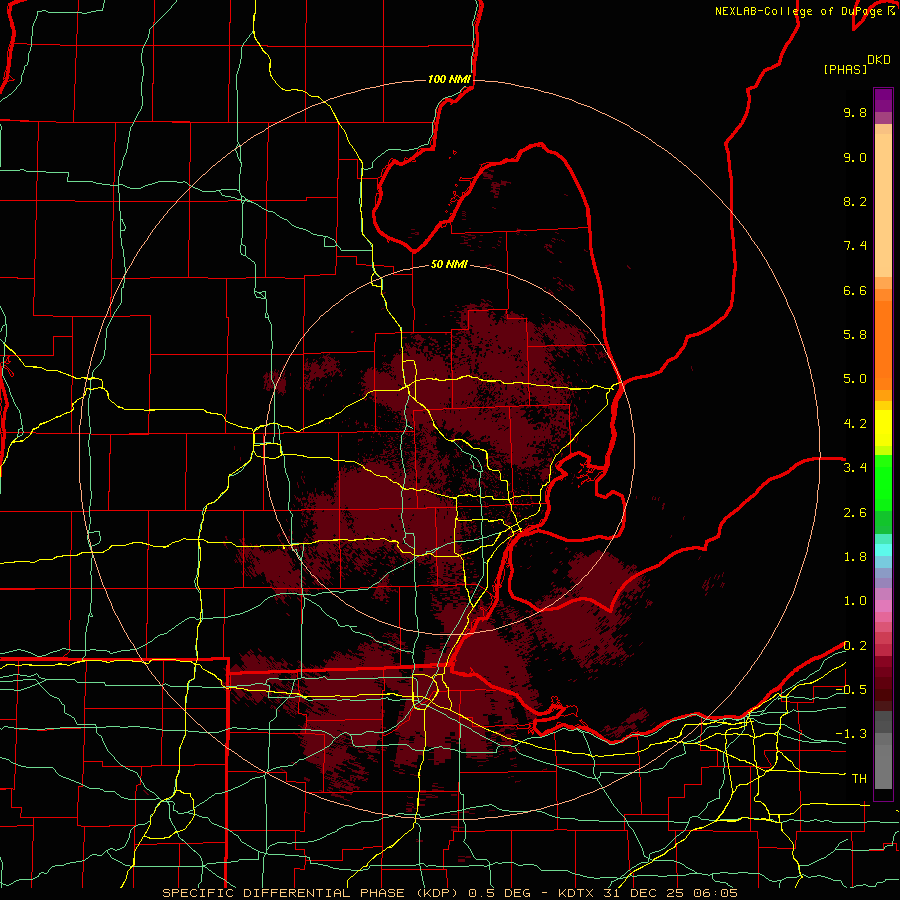Click the -0.5 scale label
This screenshot has height=900, width=900.
[x=851, y=690]
